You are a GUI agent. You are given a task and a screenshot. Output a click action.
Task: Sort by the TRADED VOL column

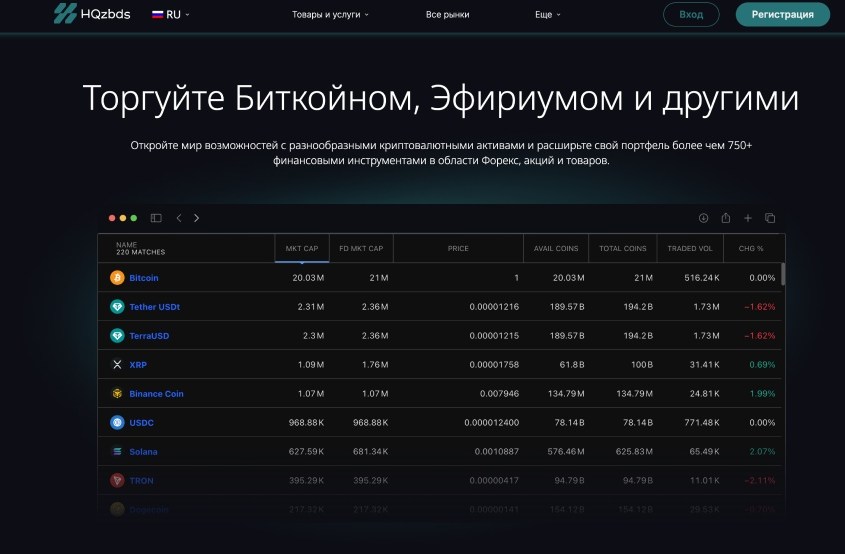click(x=690, y=248)
